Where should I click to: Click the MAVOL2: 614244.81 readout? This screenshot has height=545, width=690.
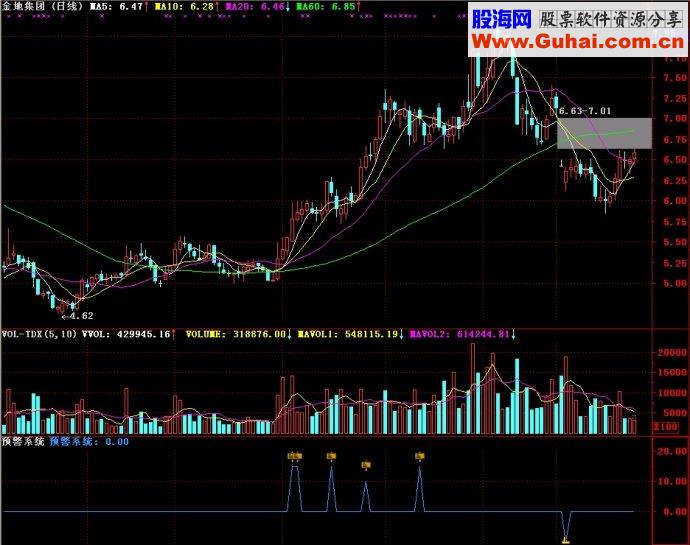[x=459, y=334]
